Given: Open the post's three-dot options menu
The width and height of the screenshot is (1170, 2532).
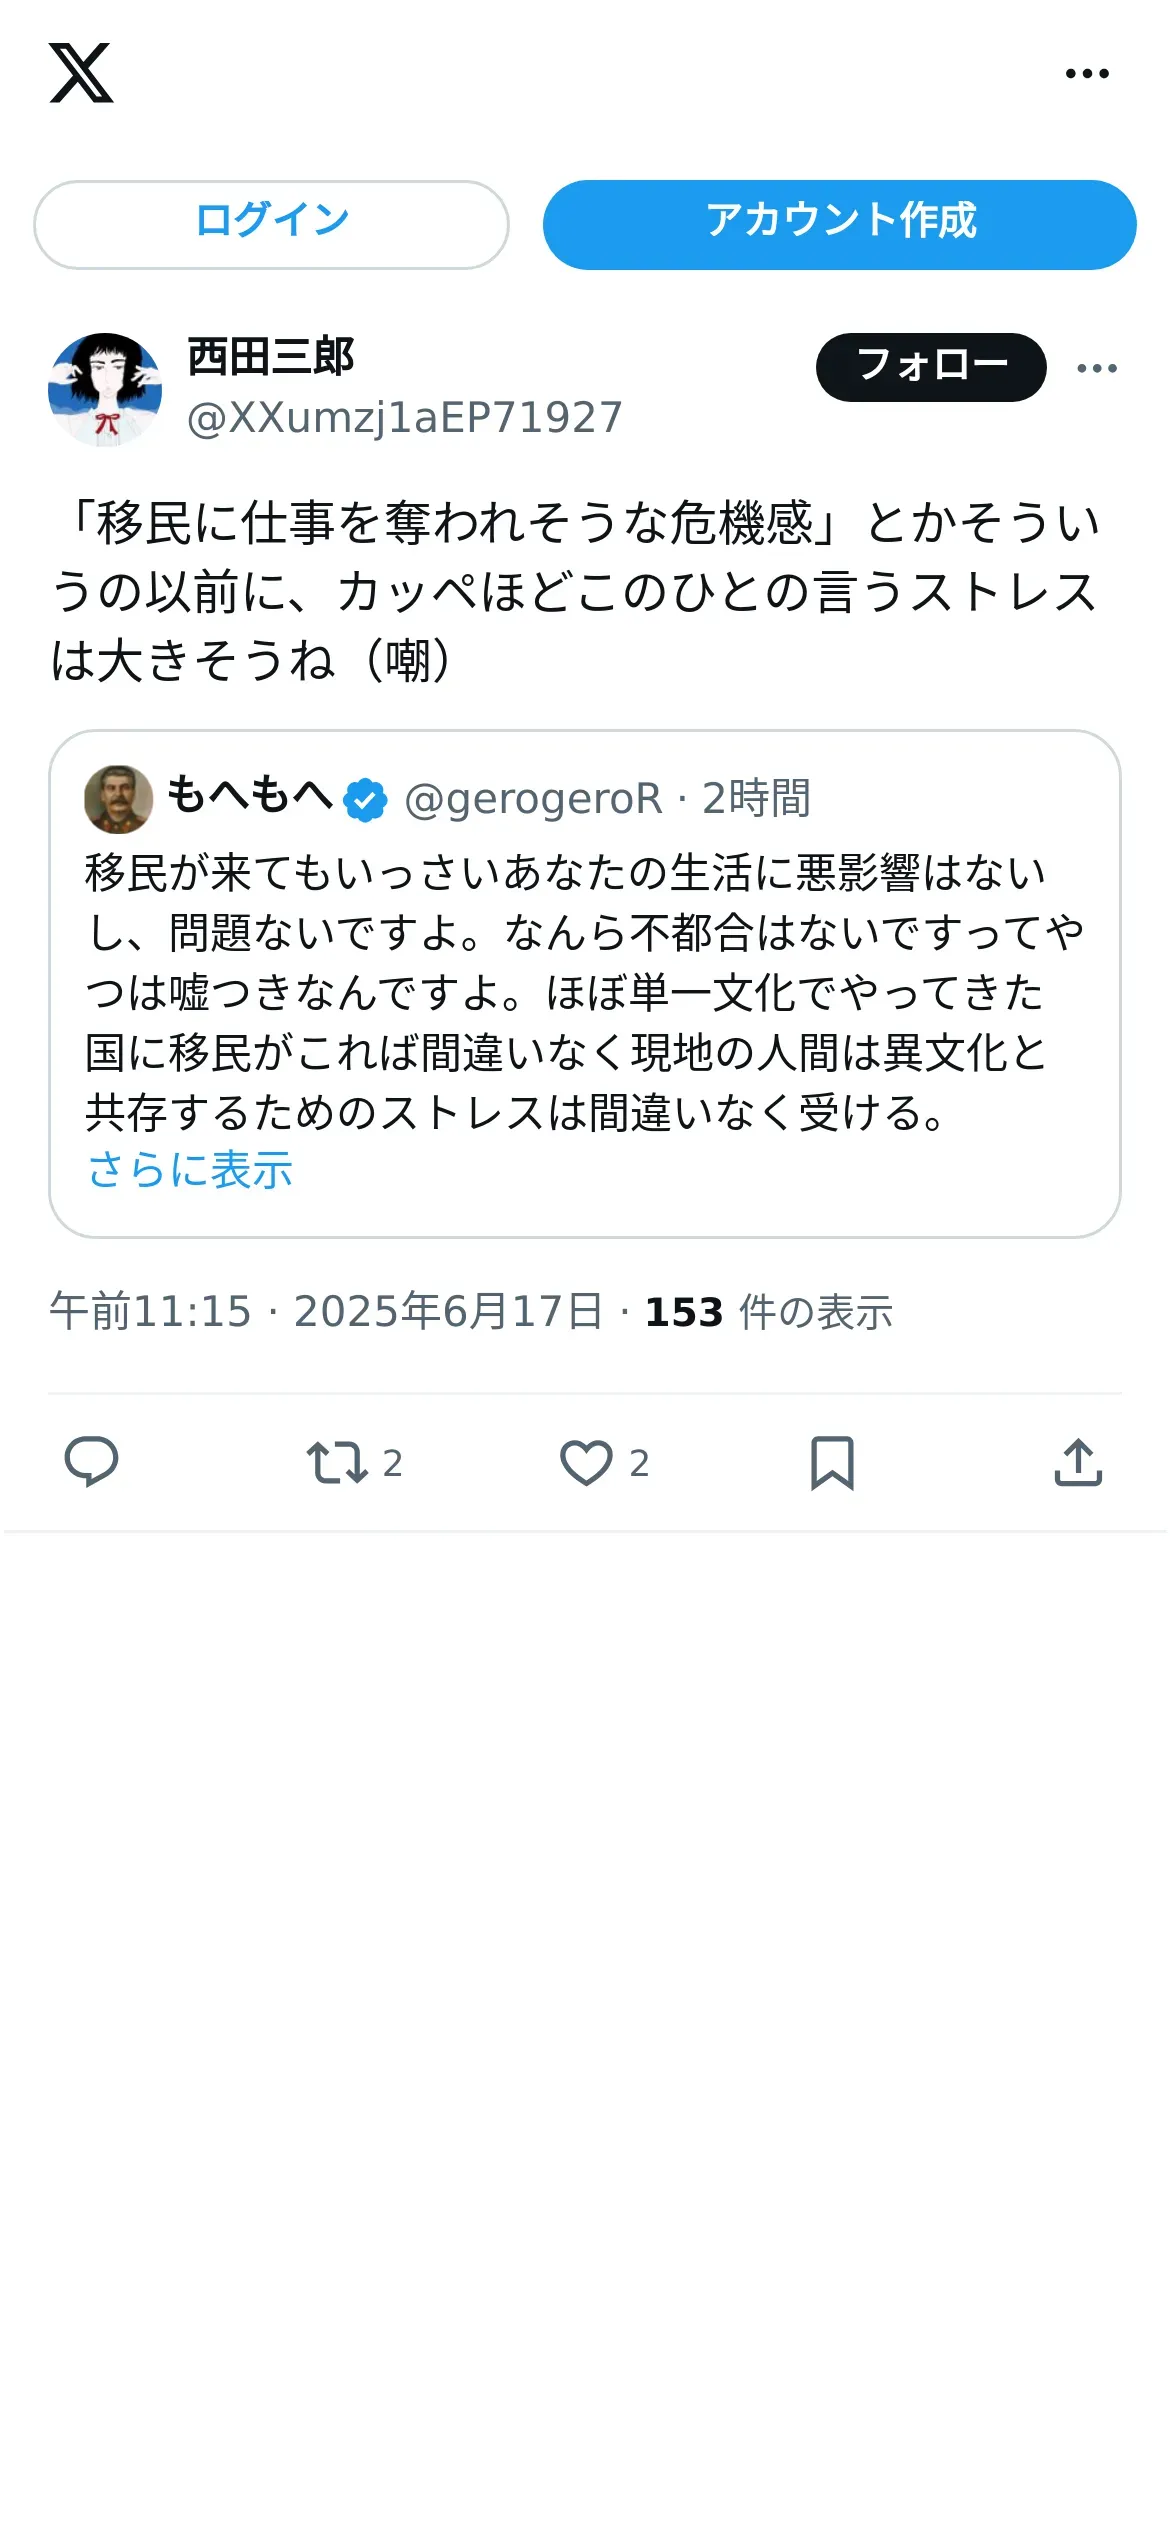Looking at the screenshot, I should 1097,368.
